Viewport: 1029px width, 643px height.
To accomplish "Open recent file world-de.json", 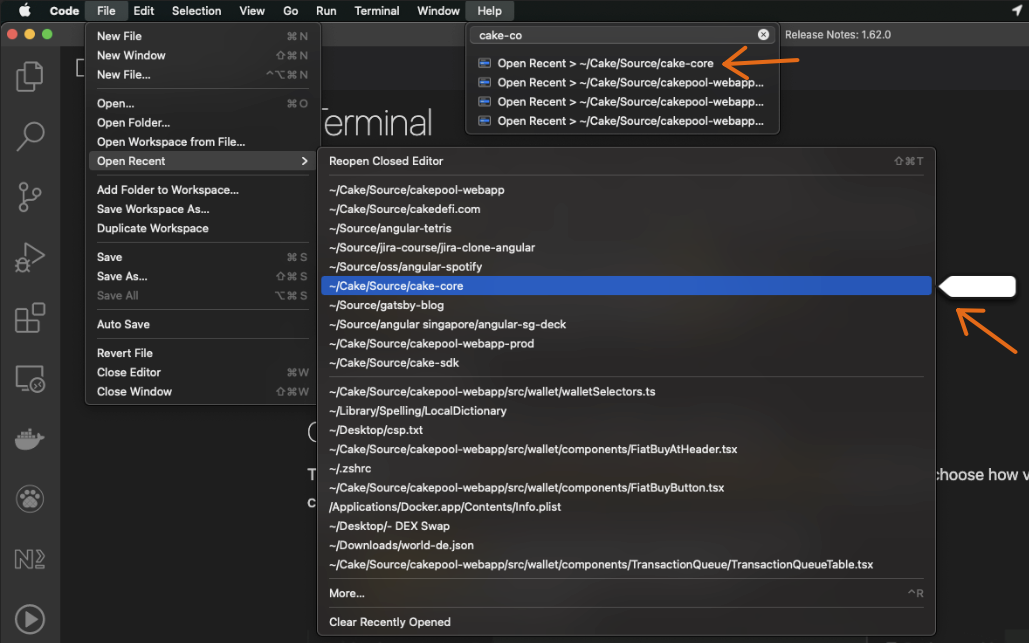I will point(626,545).
